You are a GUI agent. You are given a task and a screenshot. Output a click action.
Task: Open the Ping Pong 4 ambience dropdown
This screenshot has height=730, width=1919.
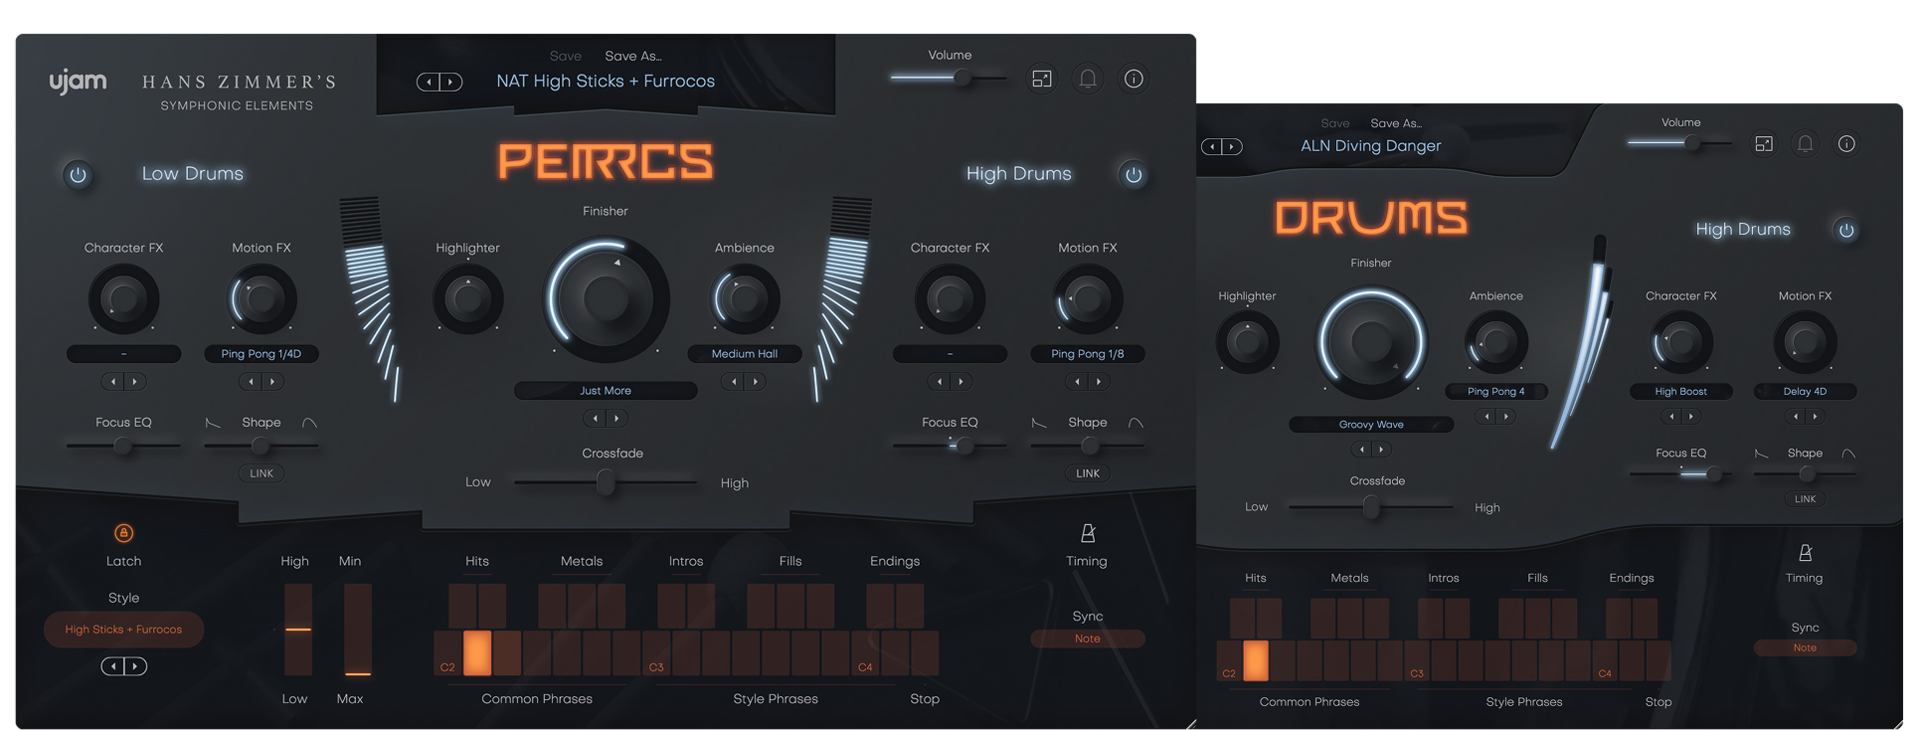(1496, 392)
